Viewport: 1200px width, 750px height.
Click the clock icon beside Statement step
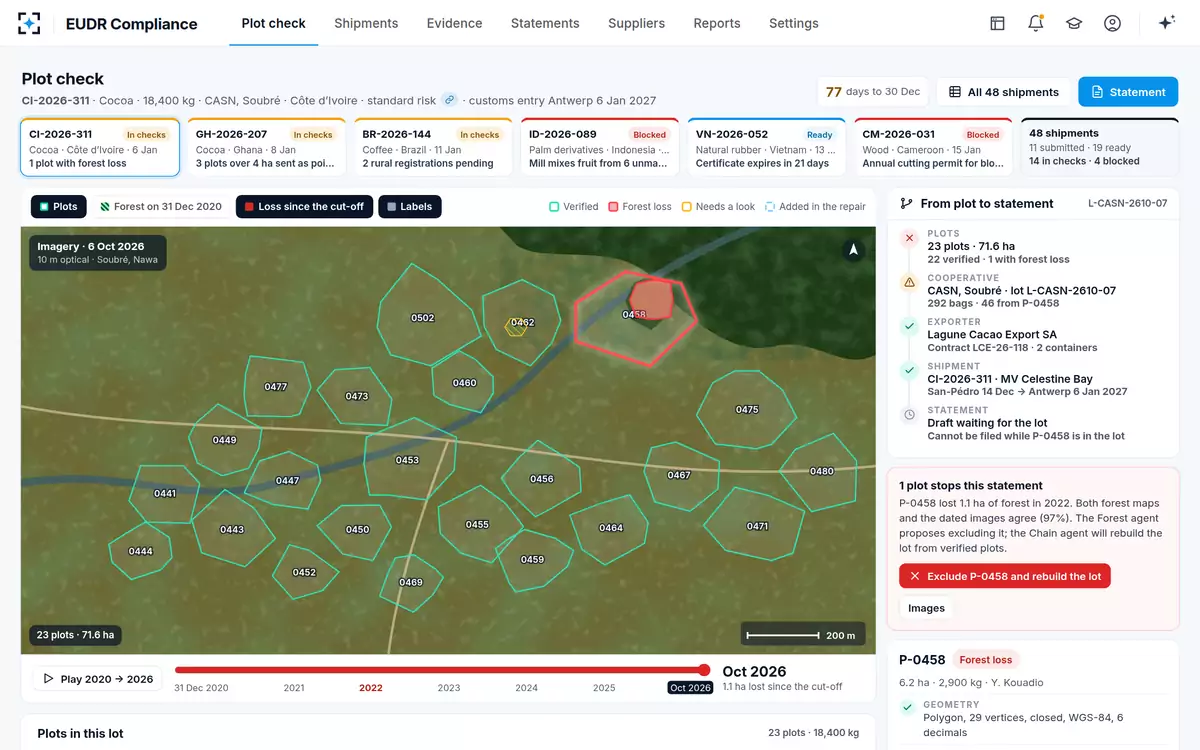point(909,414)
